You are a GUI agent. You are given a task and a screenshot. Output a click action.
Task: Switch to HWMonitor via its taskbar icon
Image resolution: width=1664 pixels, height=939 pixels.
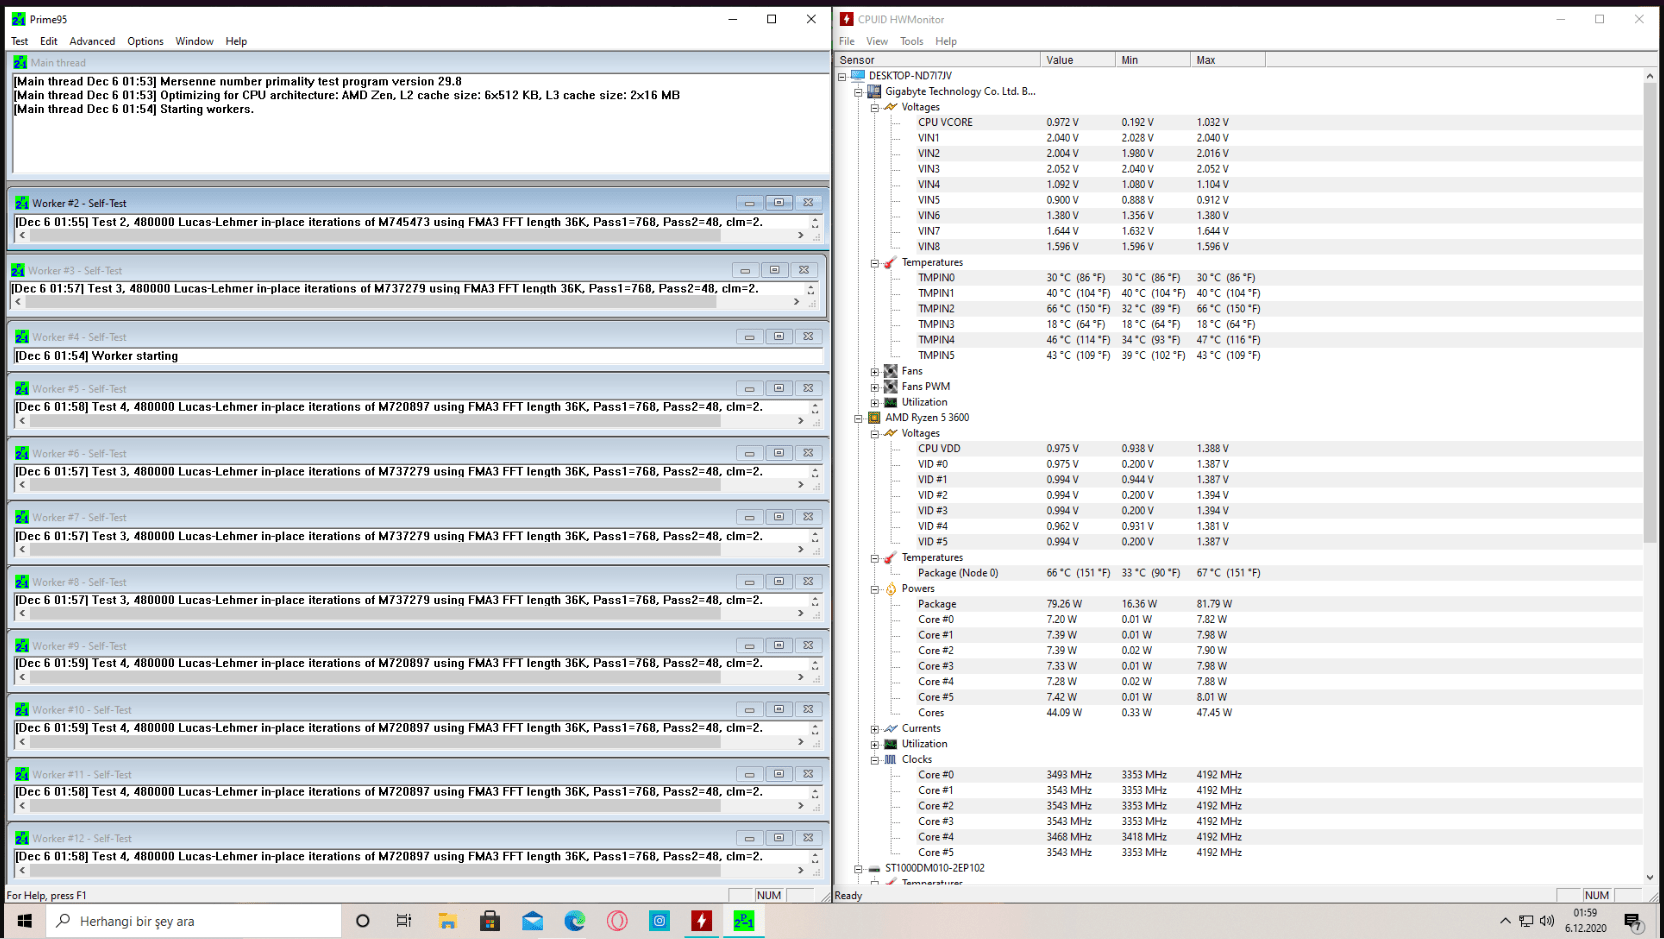pos(702,921)
